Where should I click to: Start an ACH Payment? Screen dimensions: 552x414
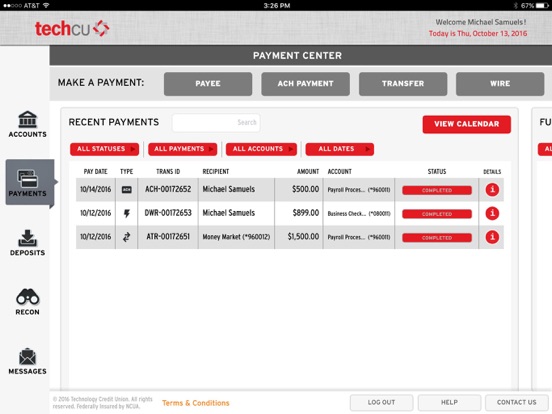[306, 84]
